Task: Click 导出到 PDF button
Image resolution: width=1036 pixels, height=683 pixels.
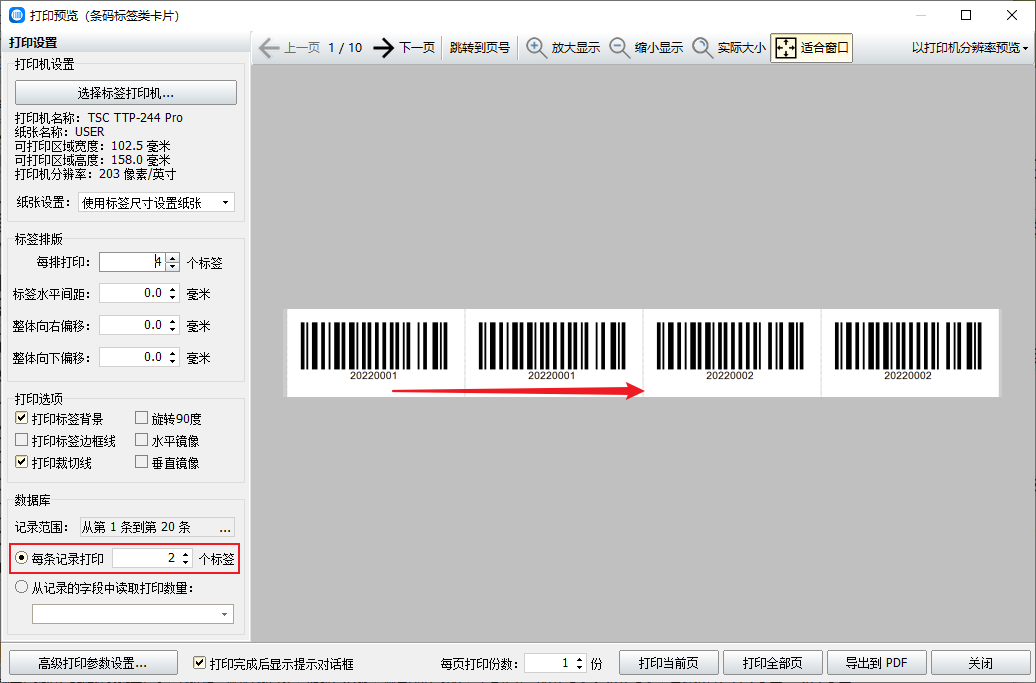Action: click(877, 663)
